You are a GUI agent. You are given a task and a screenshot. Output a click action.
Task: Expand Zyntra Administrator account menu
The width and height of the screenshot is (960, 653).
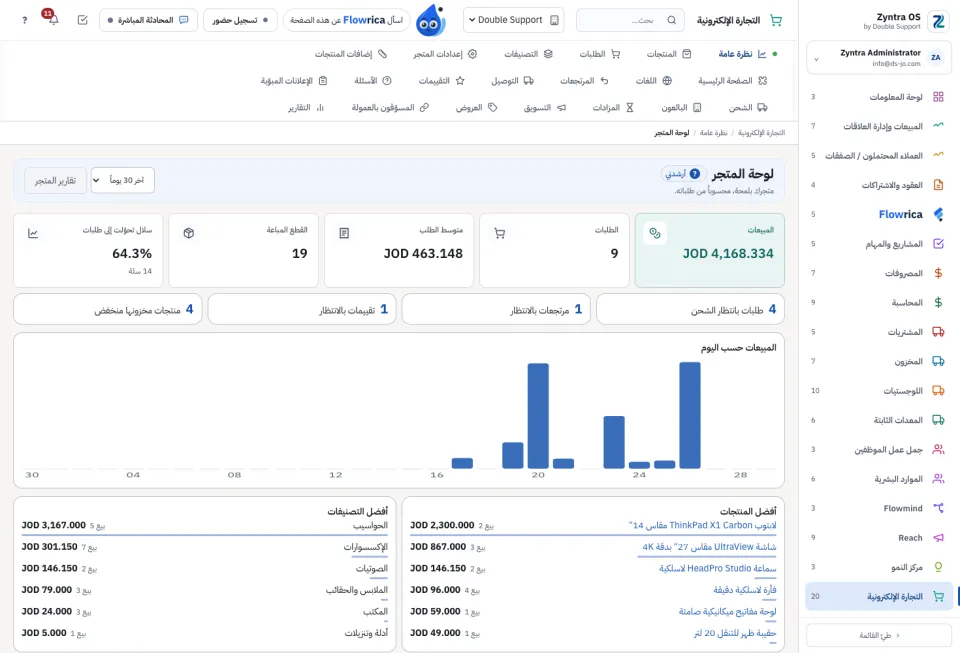(879, 58)
